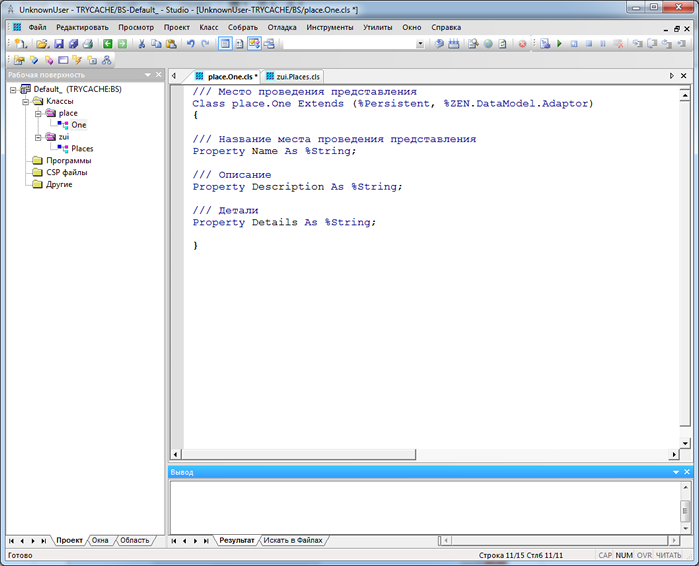Image resolution: width=699 pixels, height=566 pixels.
Task: Switch to the Область workspace tab
Action: [135, 540]
